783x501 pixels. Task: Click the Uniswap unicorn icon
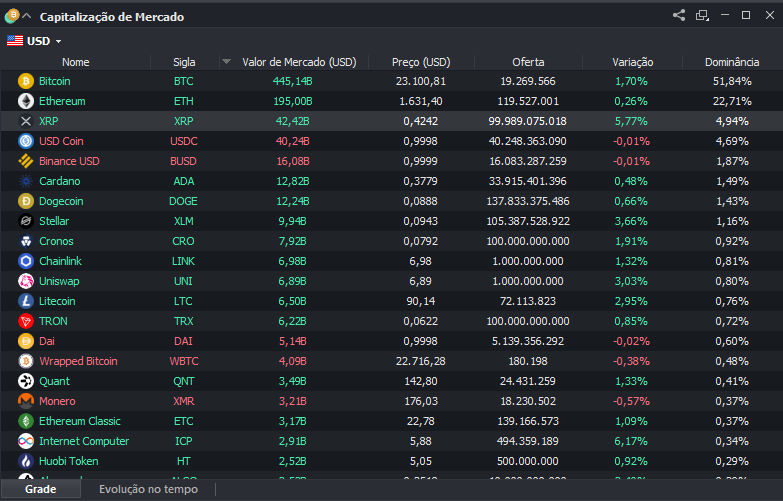click(x=26, y=281)
